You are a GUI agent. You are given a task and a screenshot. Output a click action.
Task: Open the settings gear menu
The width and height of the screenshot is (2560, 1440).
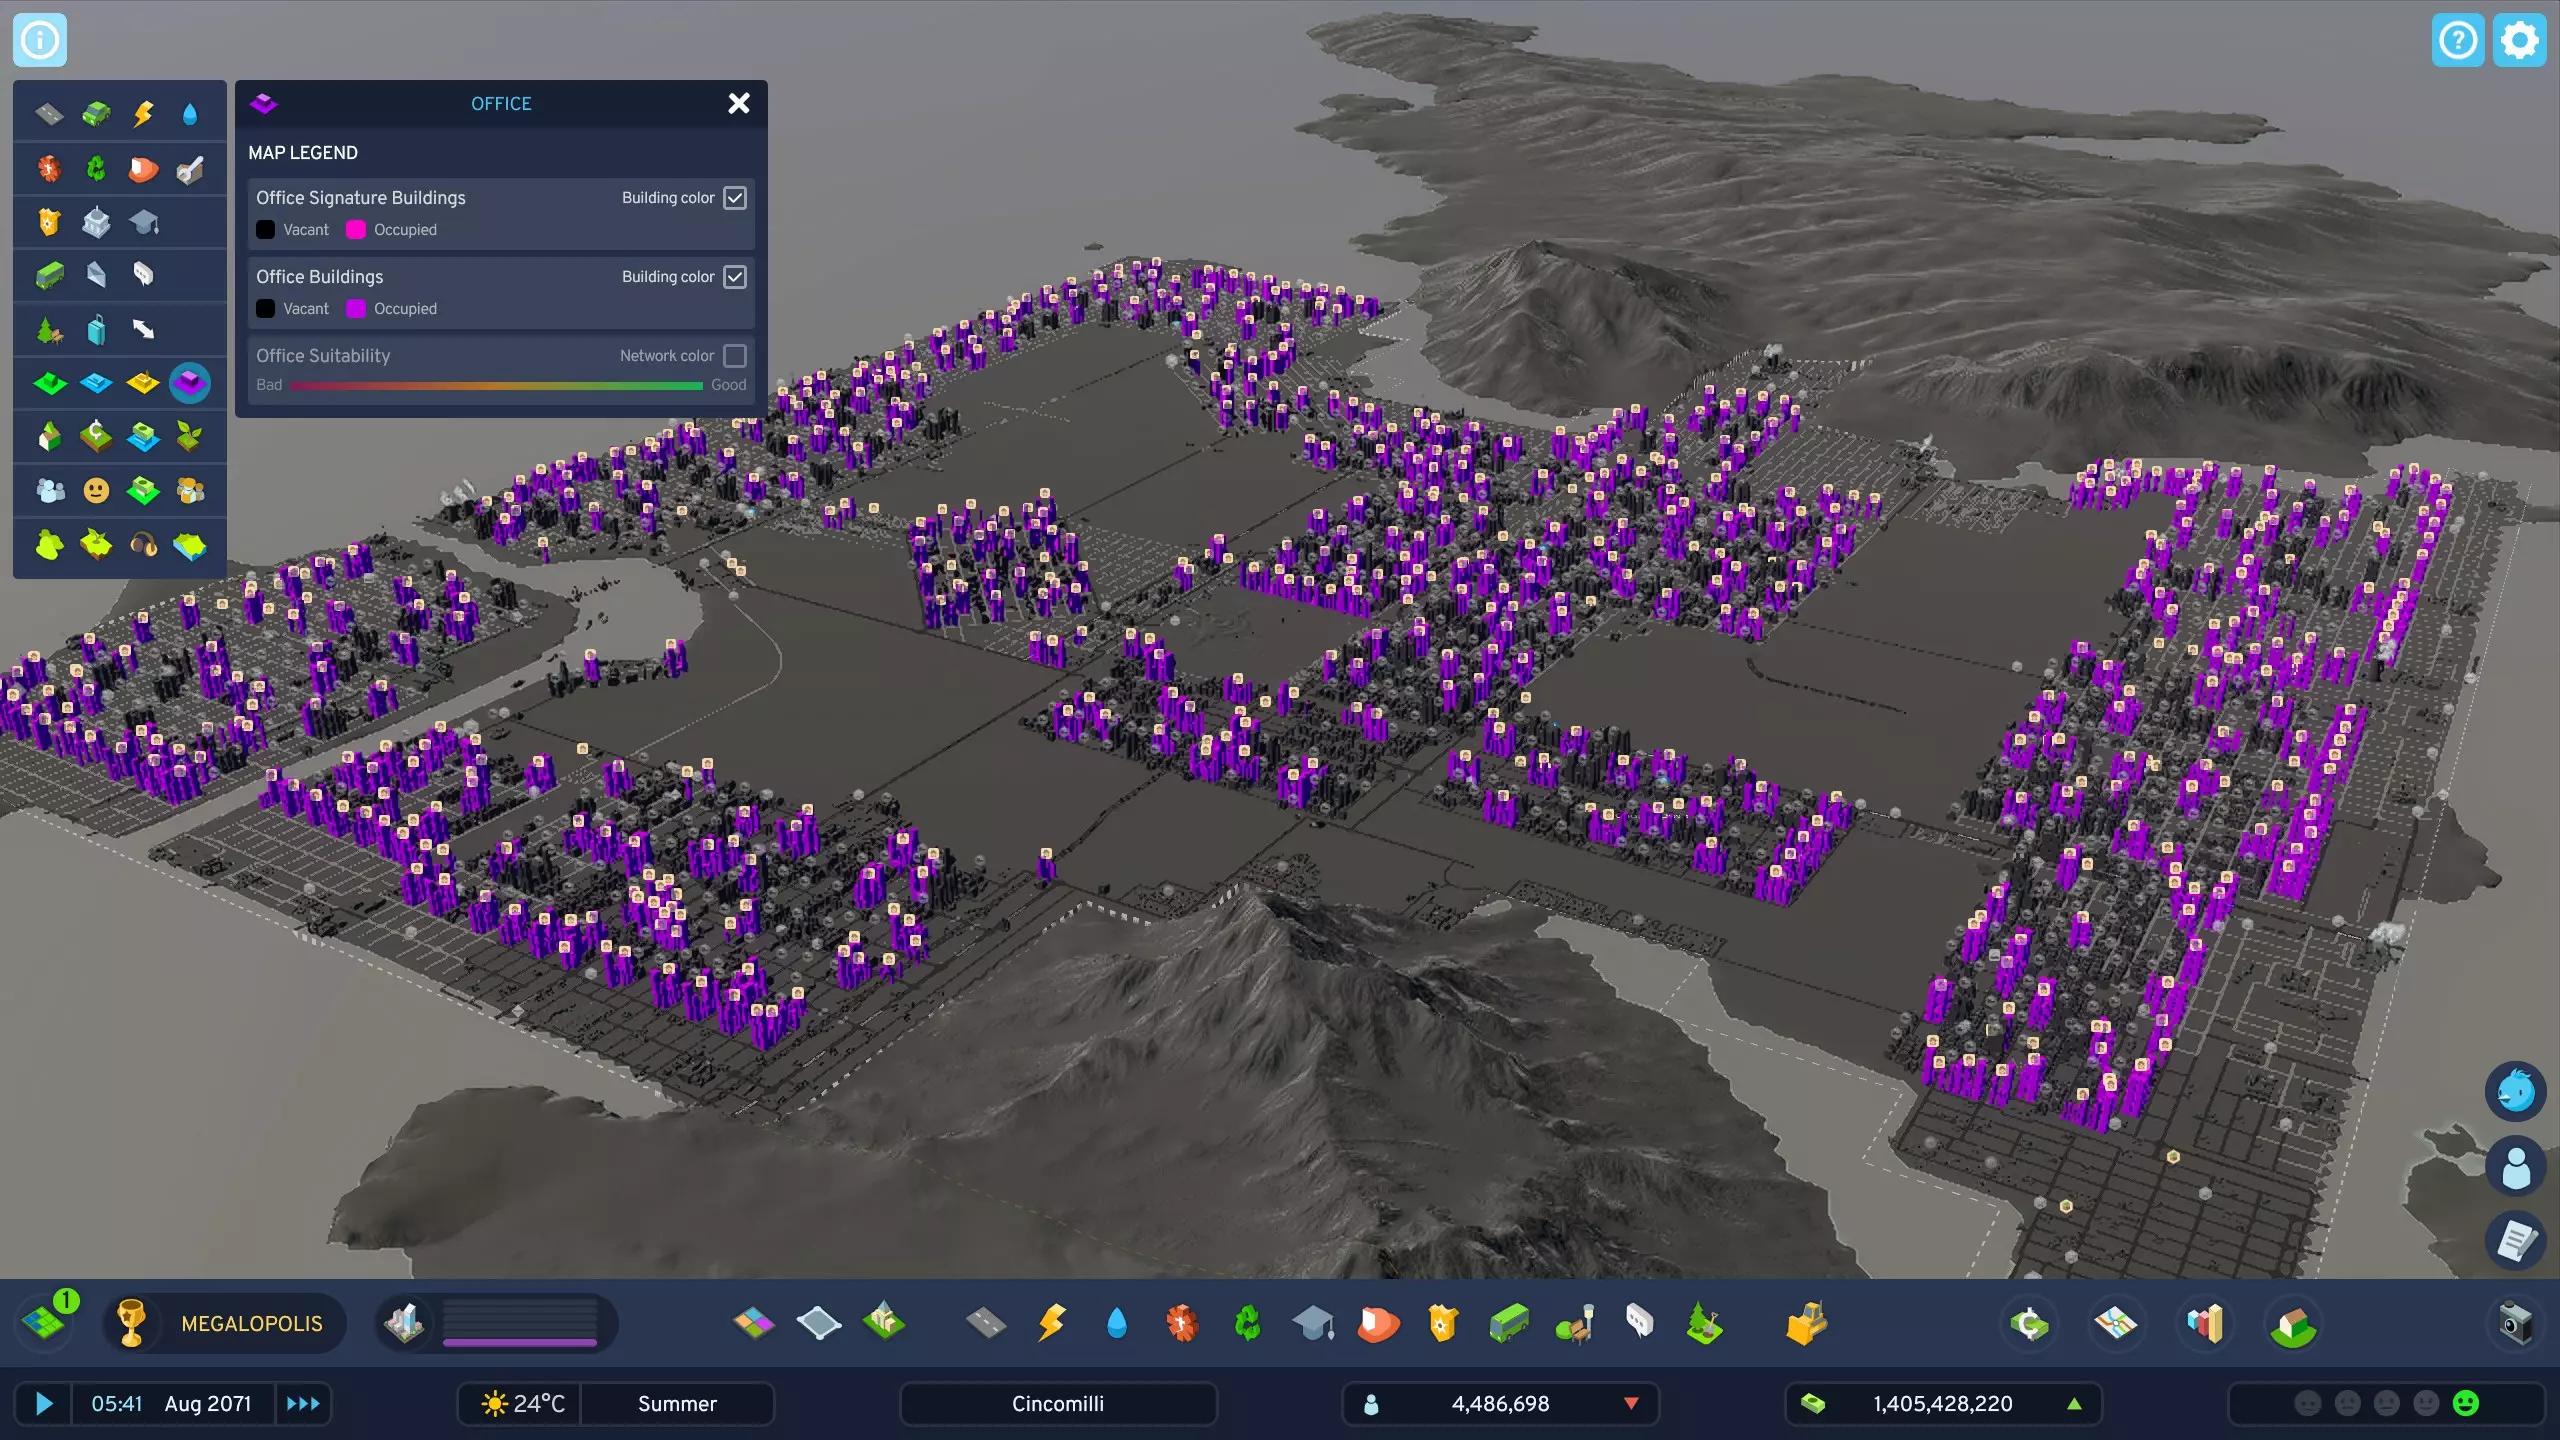click(2519, 40)
